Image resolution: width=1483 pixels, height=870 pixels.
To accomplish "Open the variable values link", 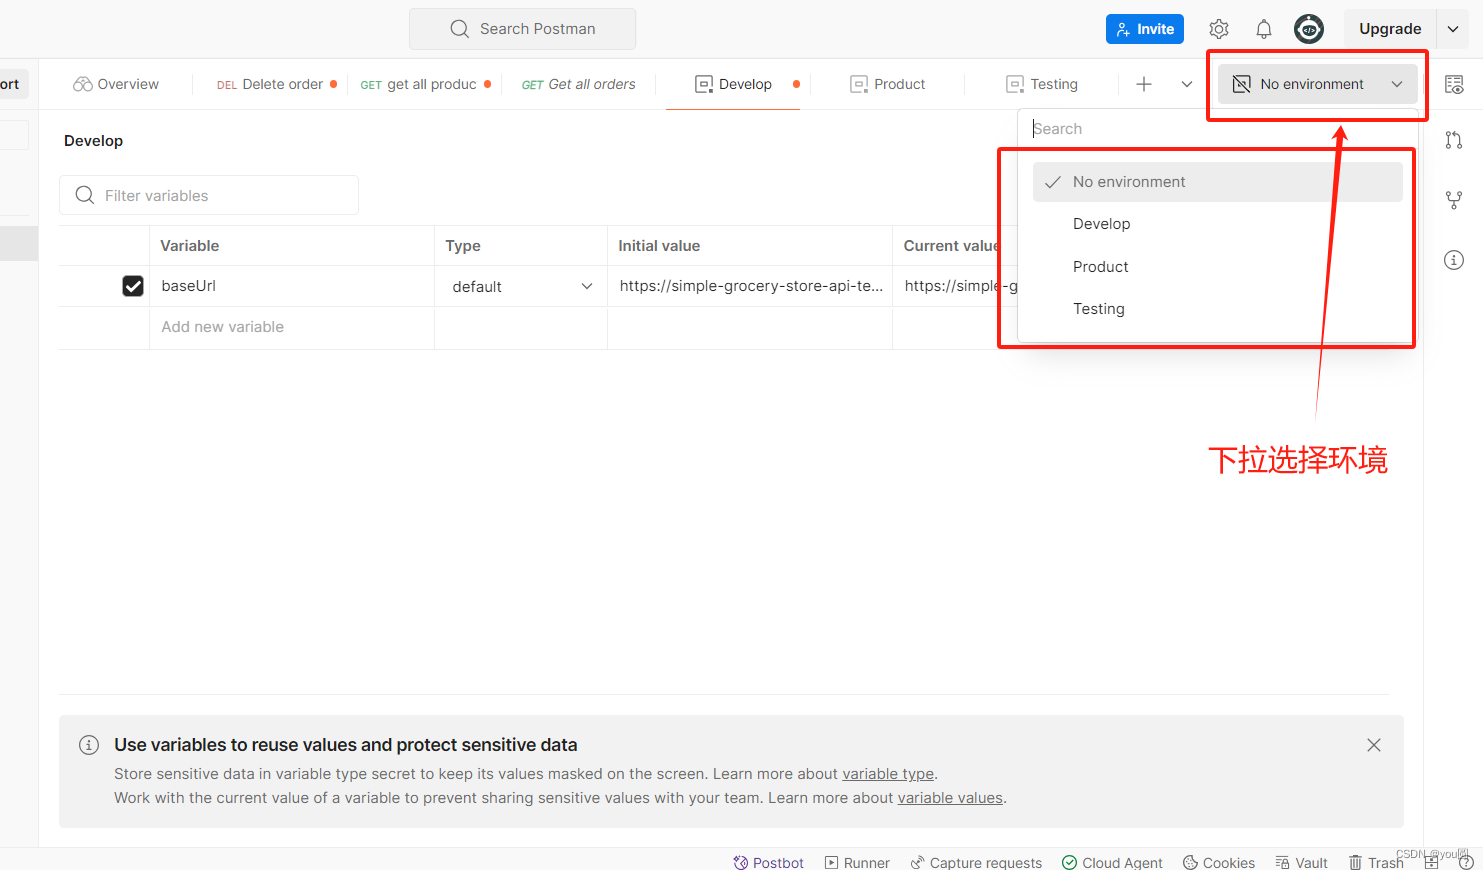I will [950, 798].
